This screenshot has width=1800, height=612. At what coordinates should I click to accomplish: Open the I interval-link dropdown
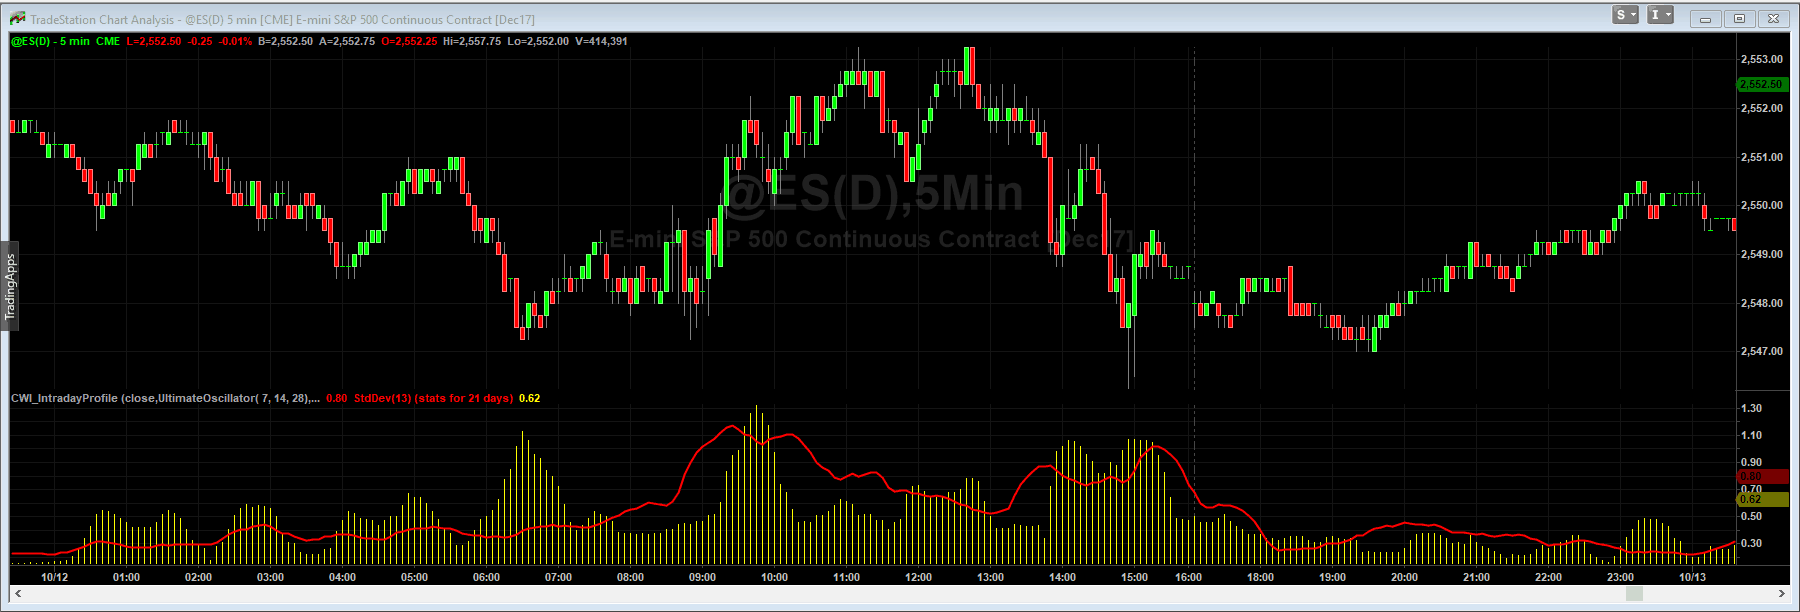tap(1660, 15)
